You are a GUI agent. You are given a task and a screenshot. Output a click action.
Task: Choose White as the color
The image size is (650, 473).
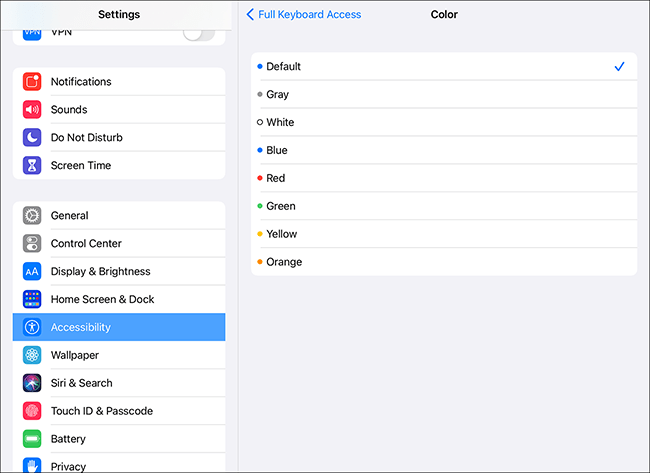coord(443,123)
